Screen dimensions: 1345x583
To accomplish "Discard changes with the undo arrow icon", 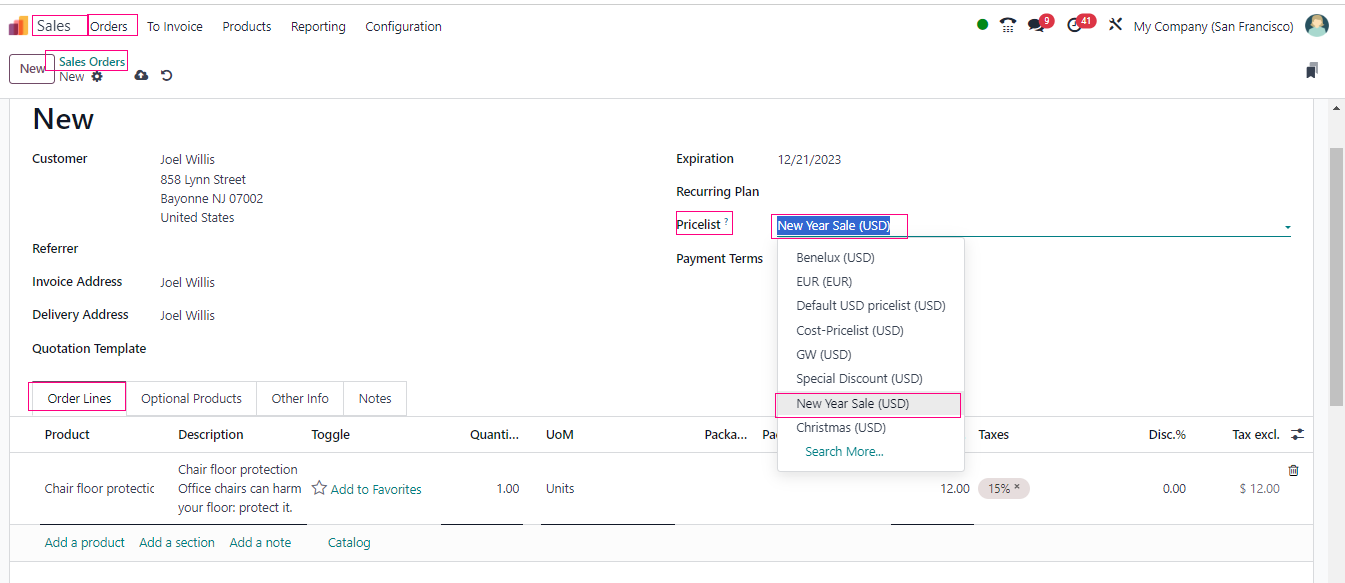I will [x=167, y=76].
